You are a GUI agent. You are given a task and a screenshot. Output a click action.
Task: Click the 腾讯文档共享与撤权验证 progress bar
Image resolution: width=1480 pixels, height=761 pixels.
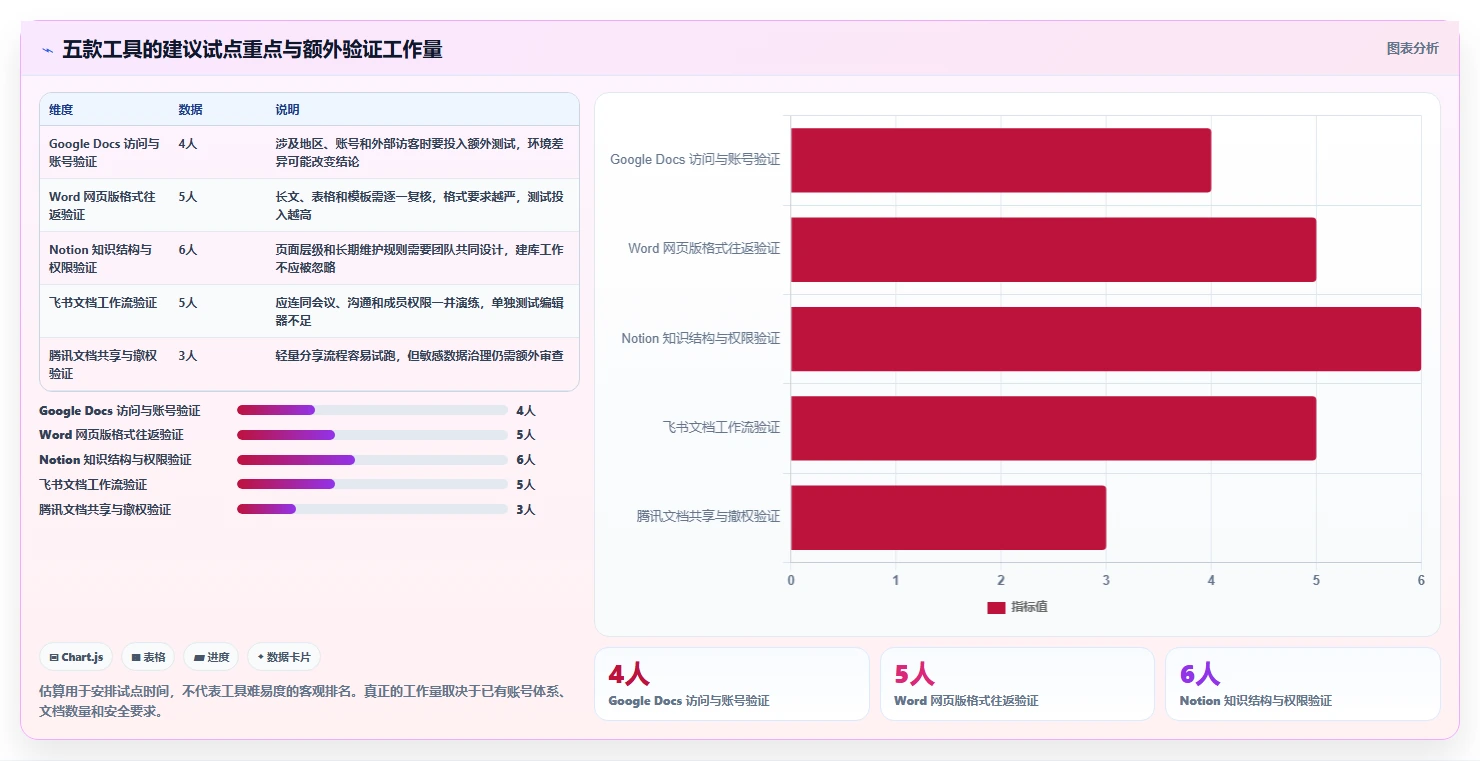[x=372, y=509]
